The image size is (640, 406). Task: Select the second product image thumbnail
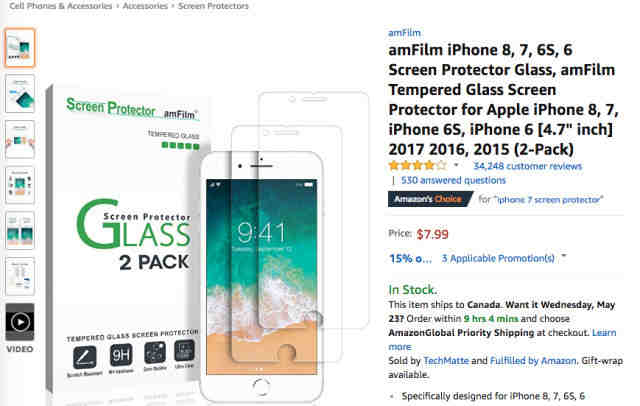(20, 94)
